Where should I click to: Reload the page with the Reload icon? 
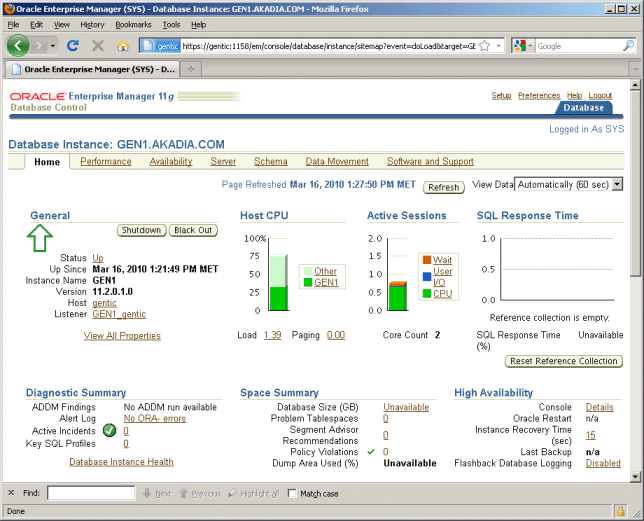(x=73, y=46)
